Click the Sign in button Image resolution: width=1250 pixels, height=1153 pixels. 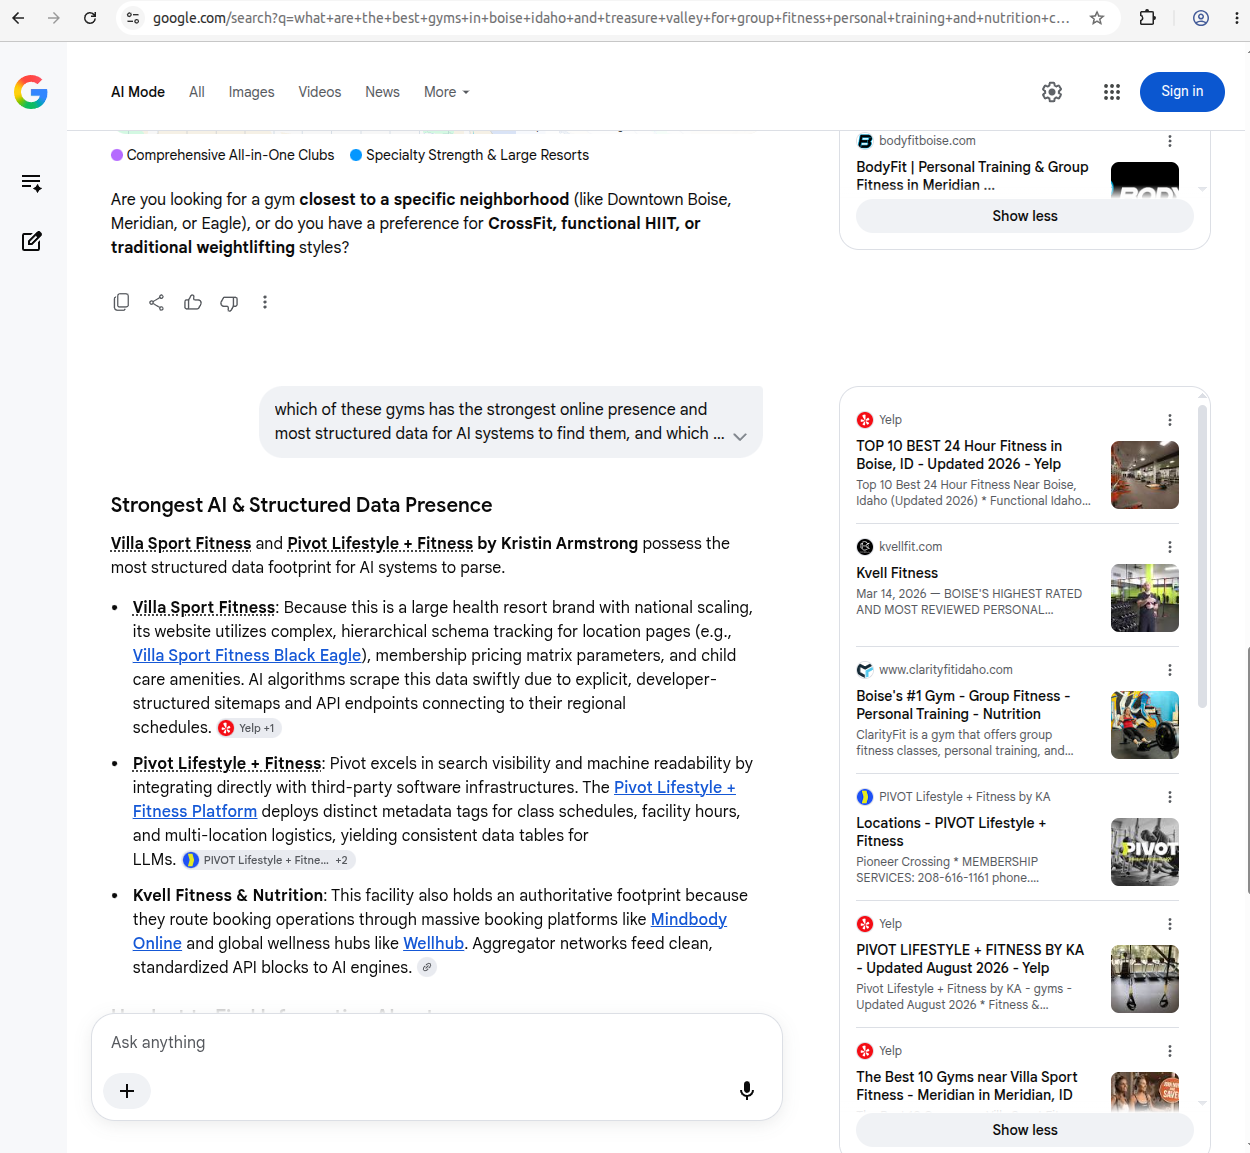1182,91
